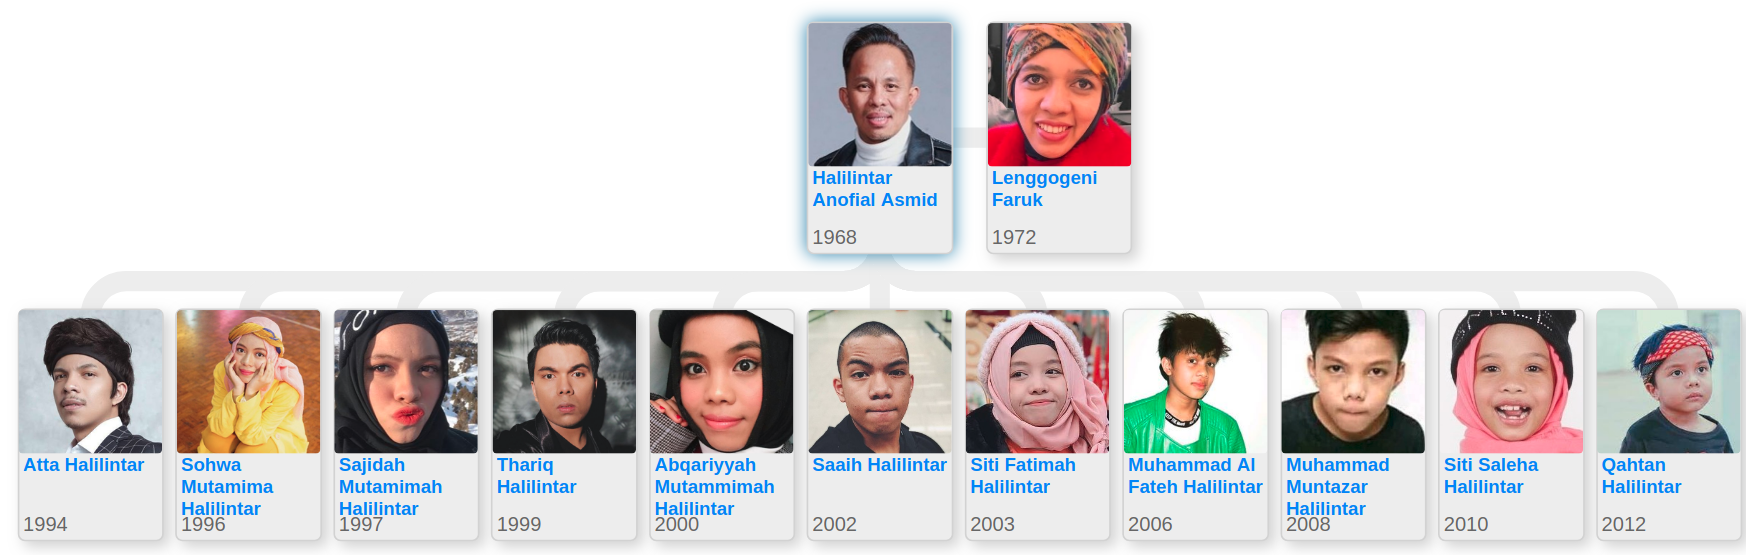Select Abqariyyah Mutammimah Halilintar's photo
This screenshot has height=555, width=1746.
(722, 381)
